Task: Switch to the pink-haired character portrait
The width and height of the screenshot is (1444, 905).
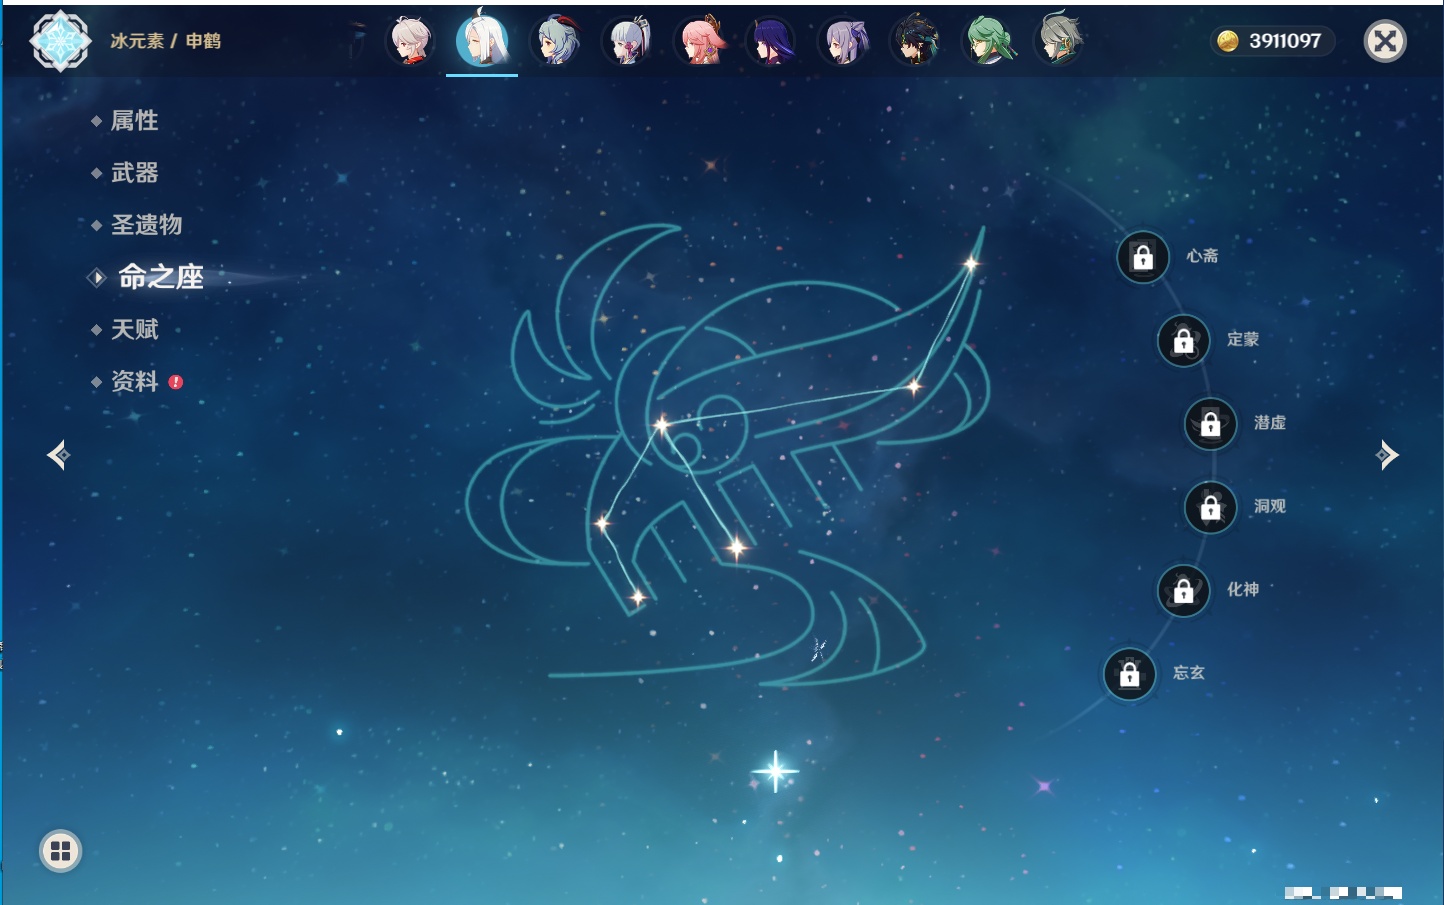Action: [700, 42]
